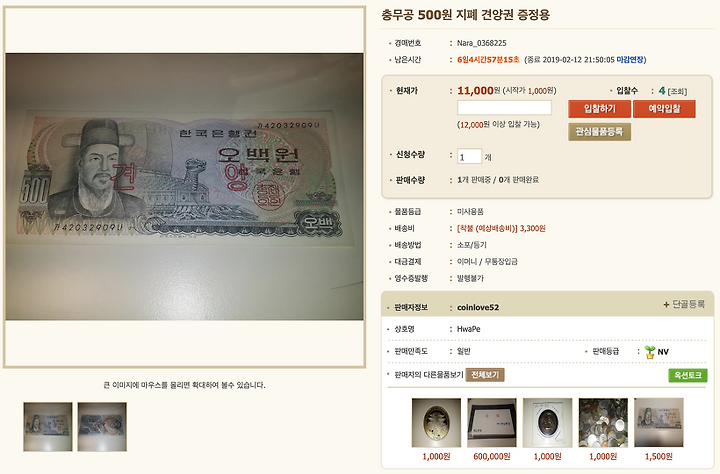Image resolution: width=720 pixels, height=474 pixels.
Task: Click the seller name coinlove52
Action: pos(478,307)
